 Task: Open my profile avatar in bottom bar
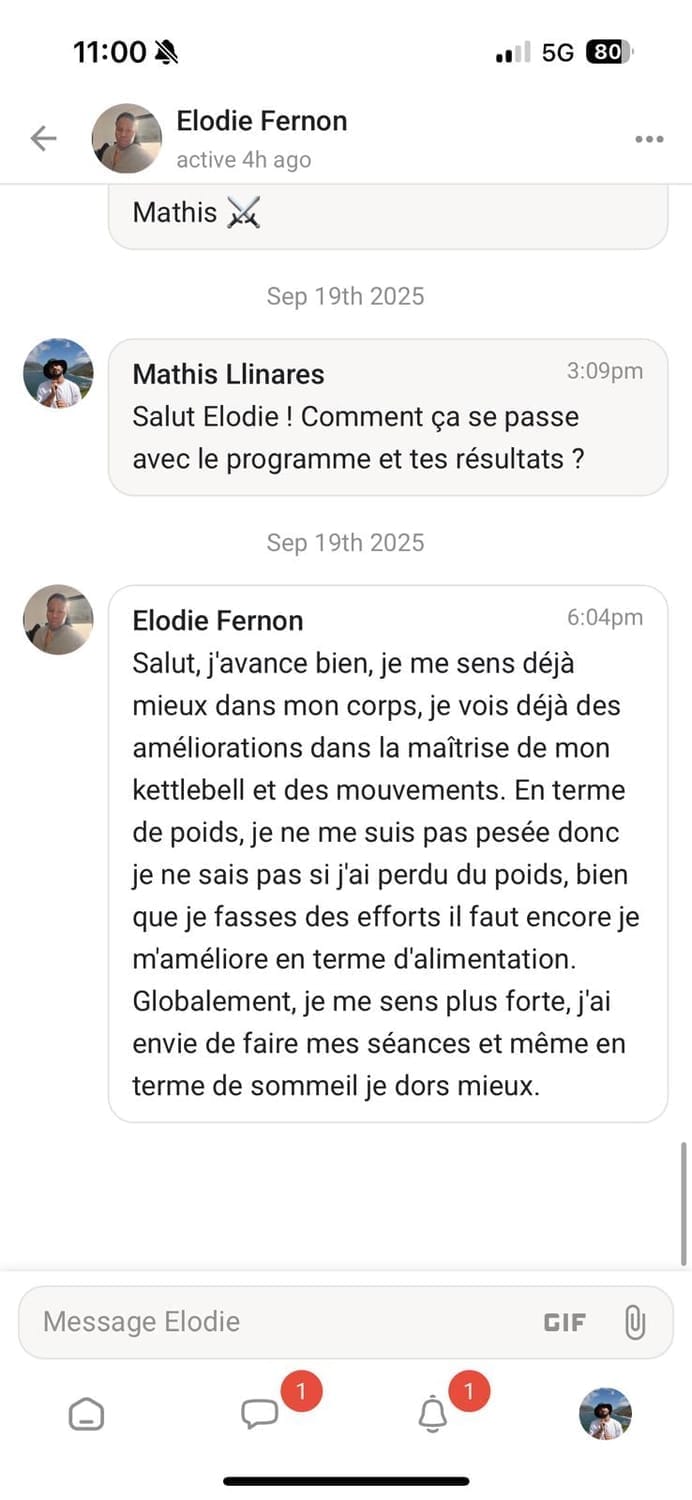click(x=605, y=1414)
